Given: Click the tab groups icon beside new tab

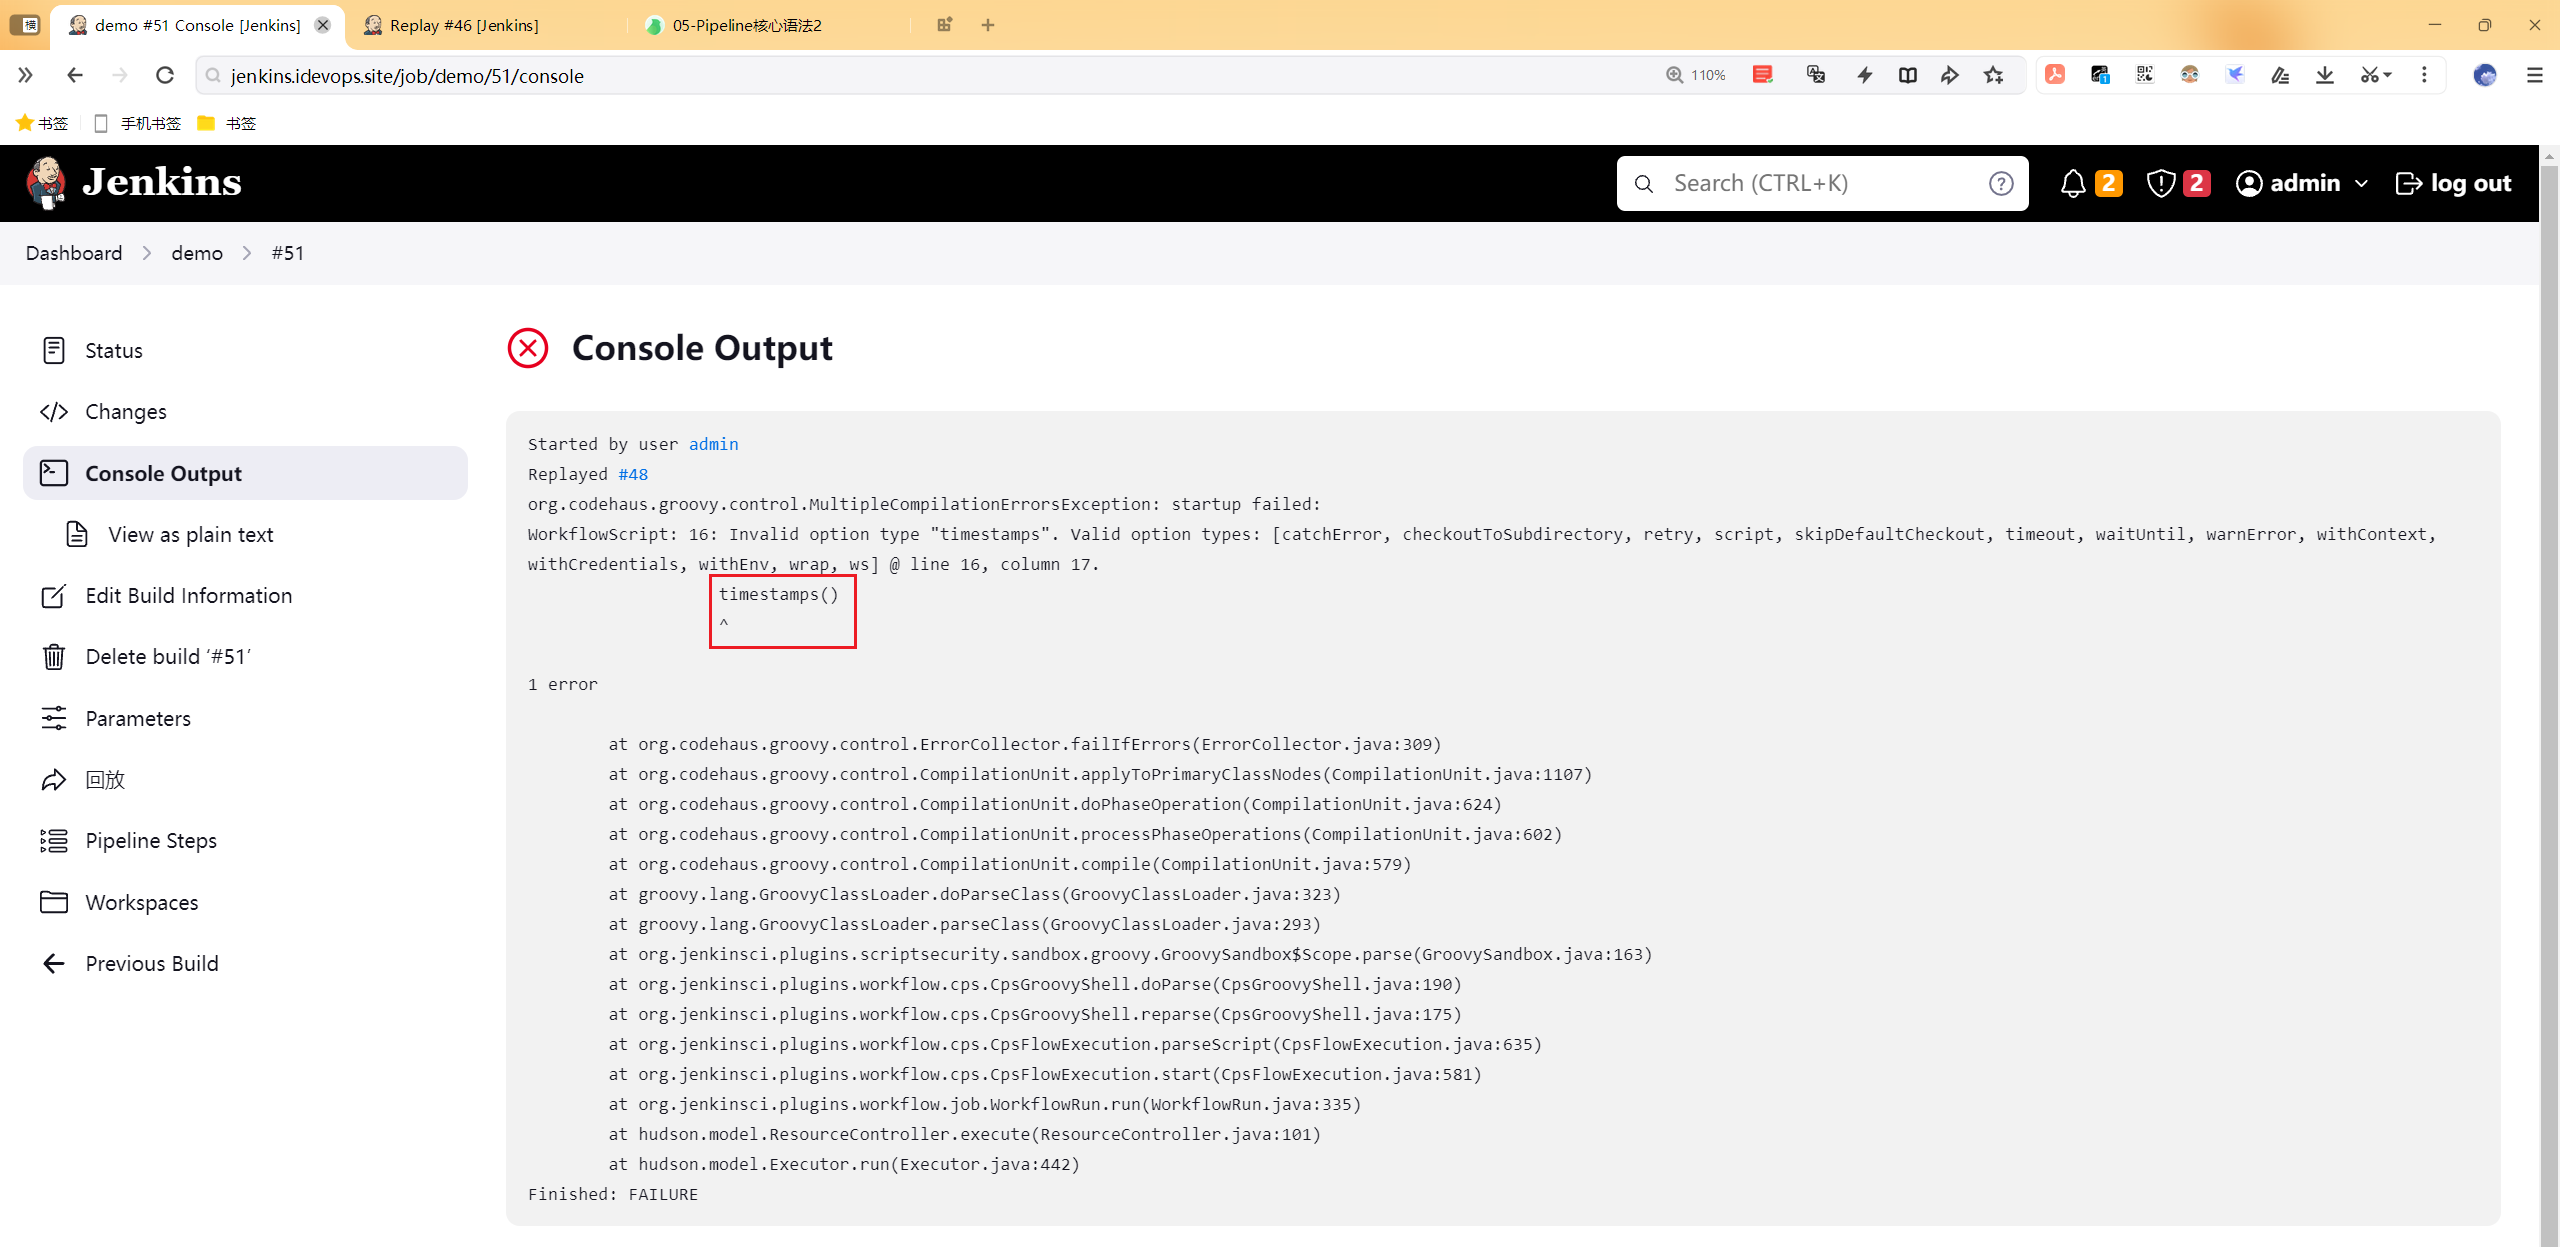Looking at the screenshot, I should pos(944,25).
